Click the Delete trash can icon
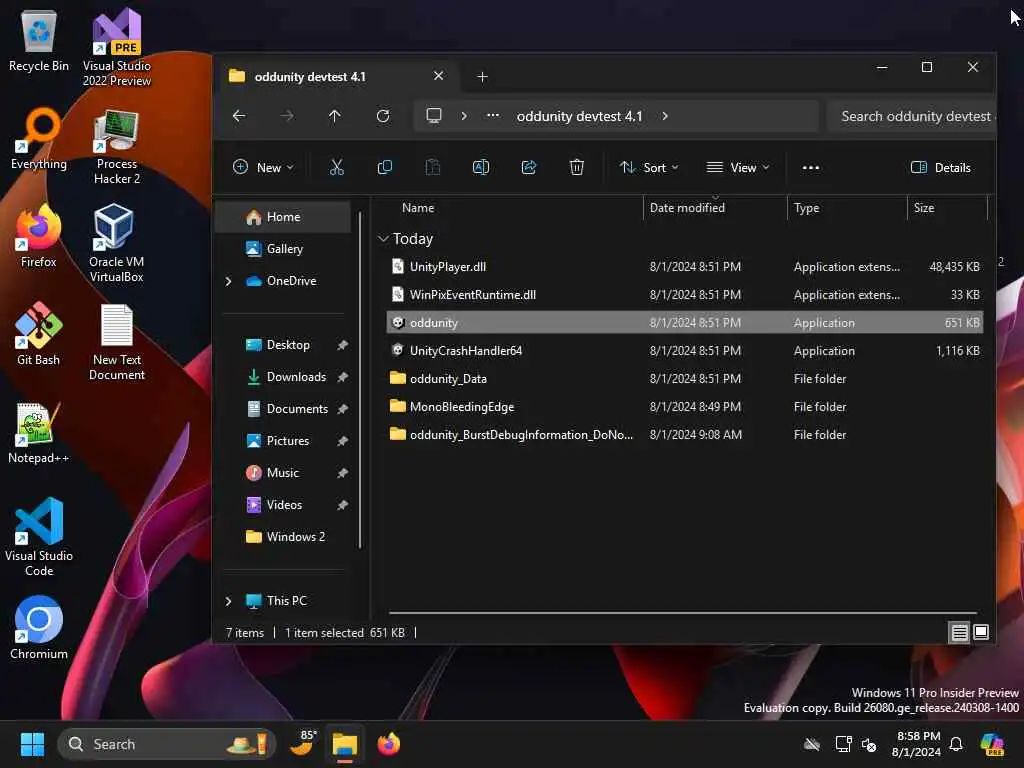The image size is (1024, 768). [x=576, y=168]
